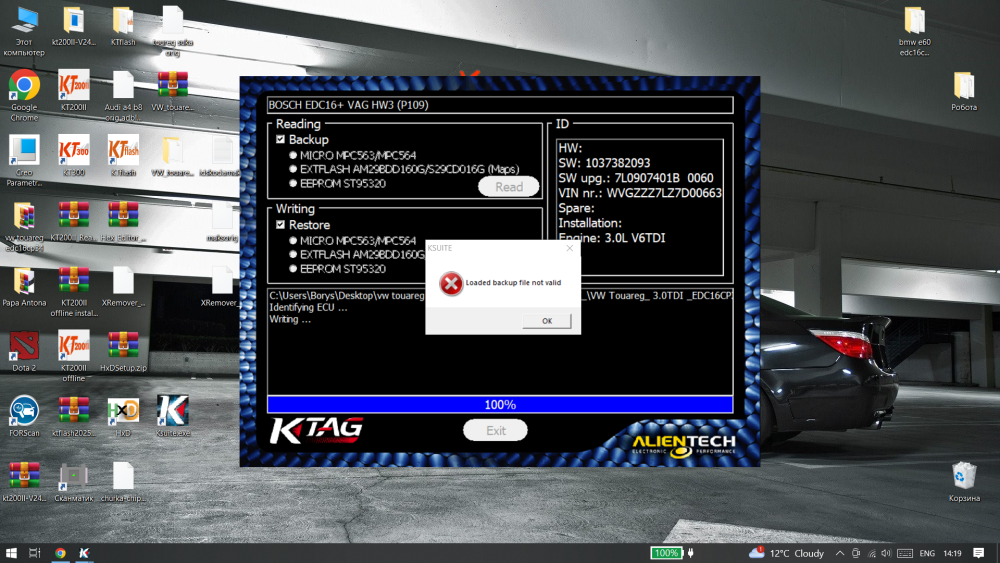The width and height of the screenshot is (1000, 563).
Task: Open the Ksuite.exe shortcut
Action: coord(173,416)
